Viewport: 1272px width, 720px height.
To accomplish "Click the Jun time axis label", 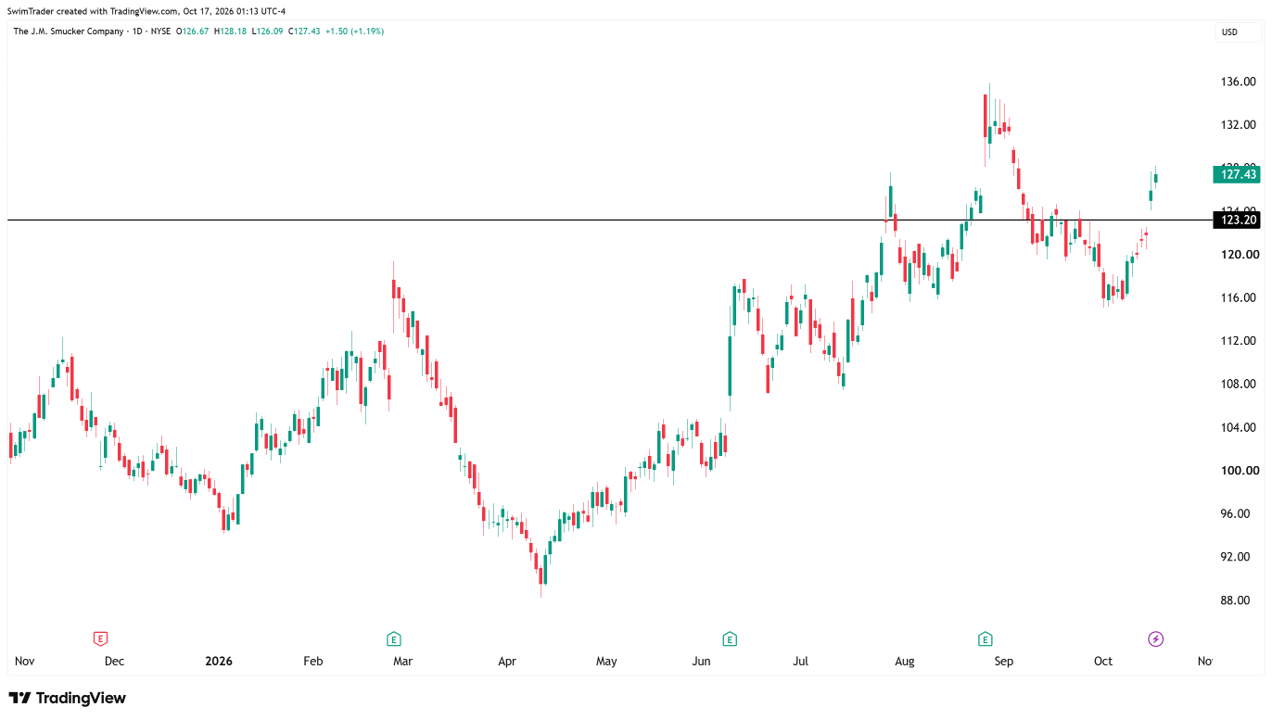I will pos(701,661).
